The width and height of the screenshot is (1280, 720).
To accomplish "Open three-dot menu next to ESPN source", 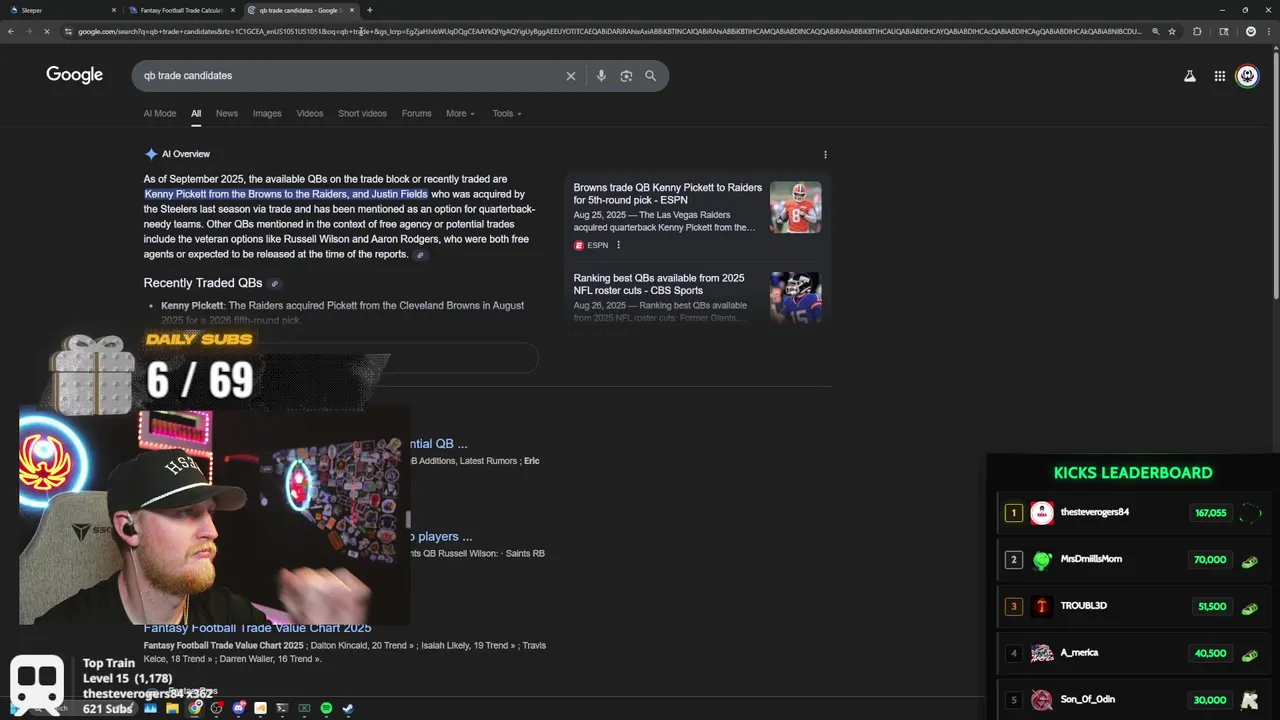I will coord(618,245).
